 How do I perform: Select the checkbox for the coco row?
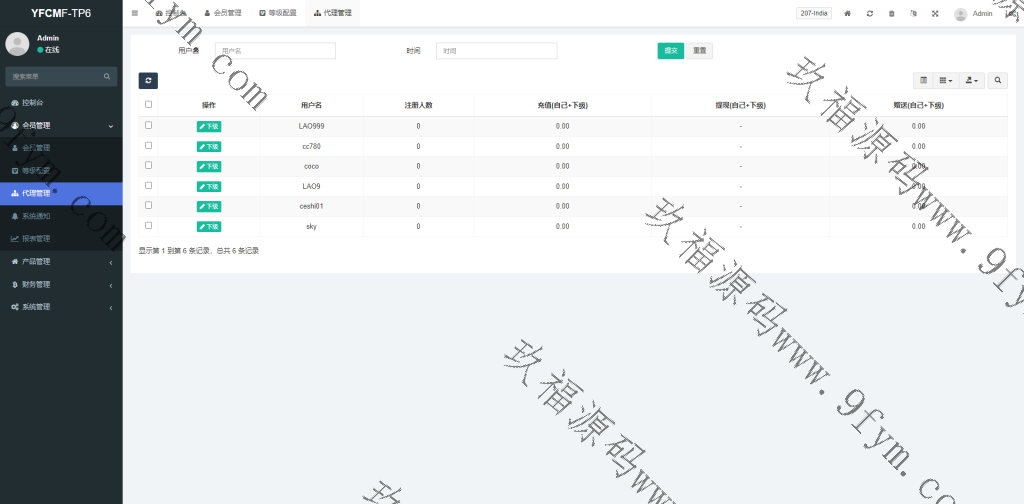149,166
